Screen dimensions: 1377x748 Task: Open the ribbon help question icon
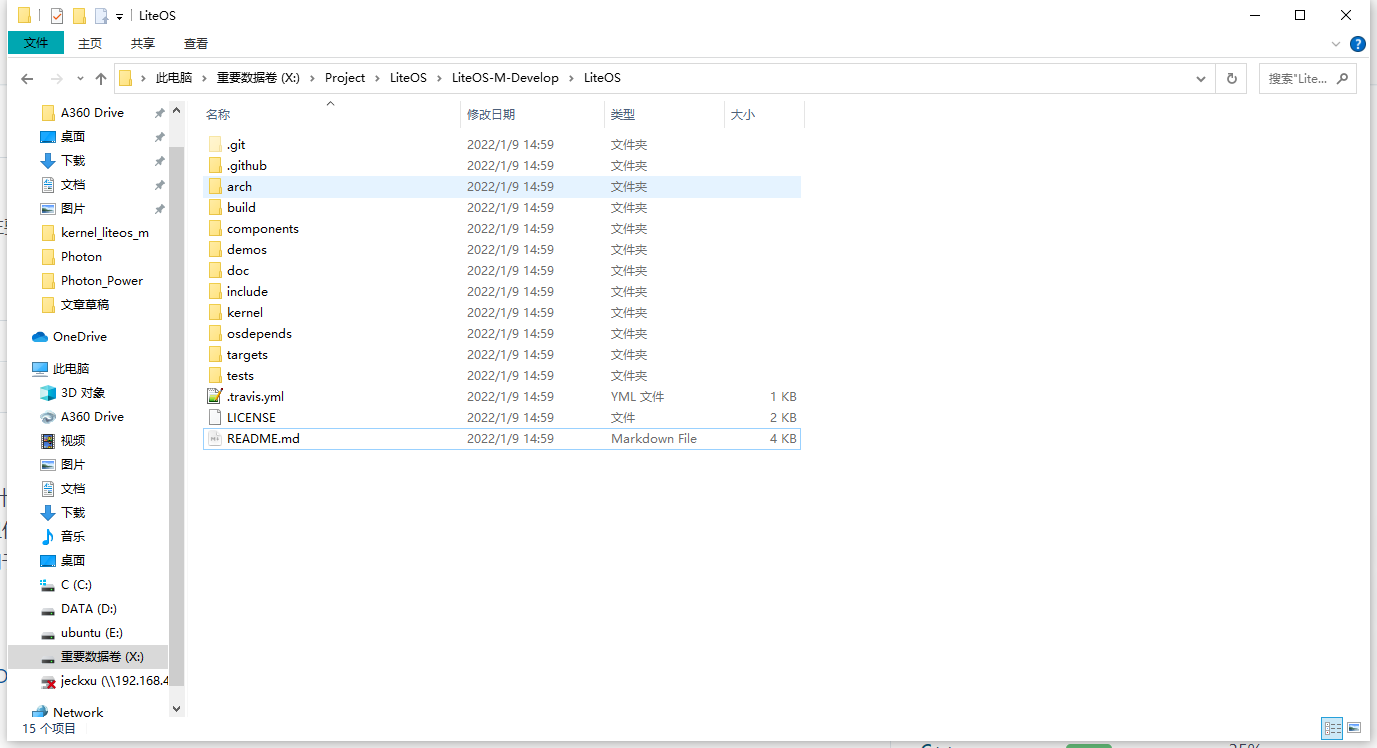(1357, 44)
